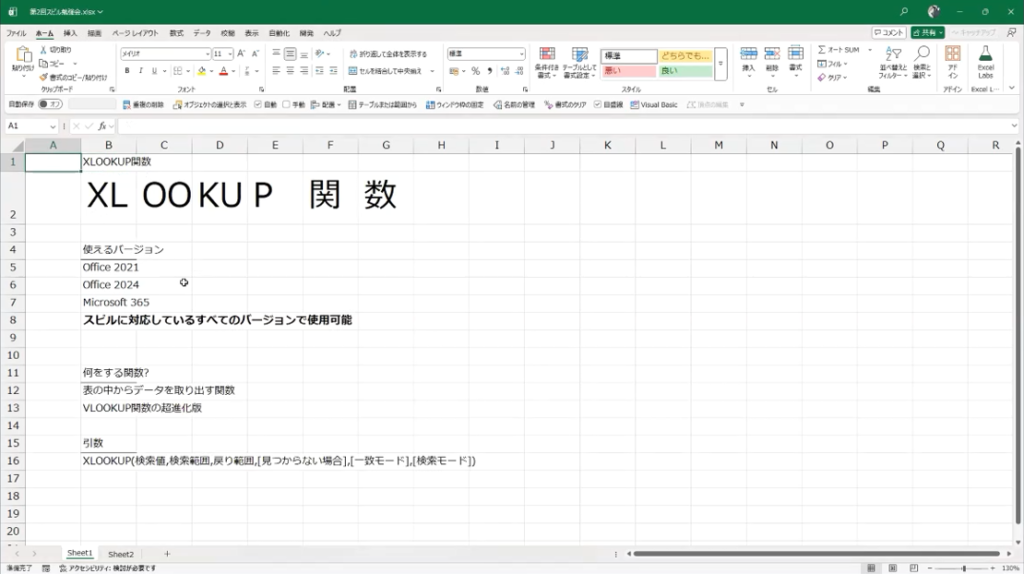Open the 挿入 (Insert) ribbon tab
The height and width of the screenshot is (574, 1024).
click(x=70, y=33)
